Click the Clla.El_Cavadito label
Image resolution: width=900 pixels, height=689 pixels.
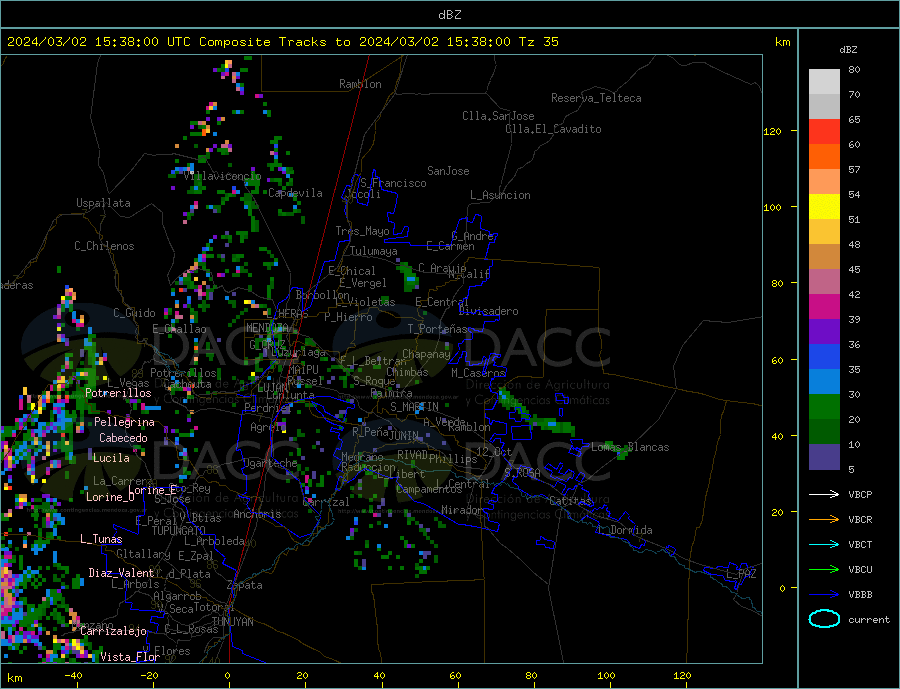click(x=553, y=129)
